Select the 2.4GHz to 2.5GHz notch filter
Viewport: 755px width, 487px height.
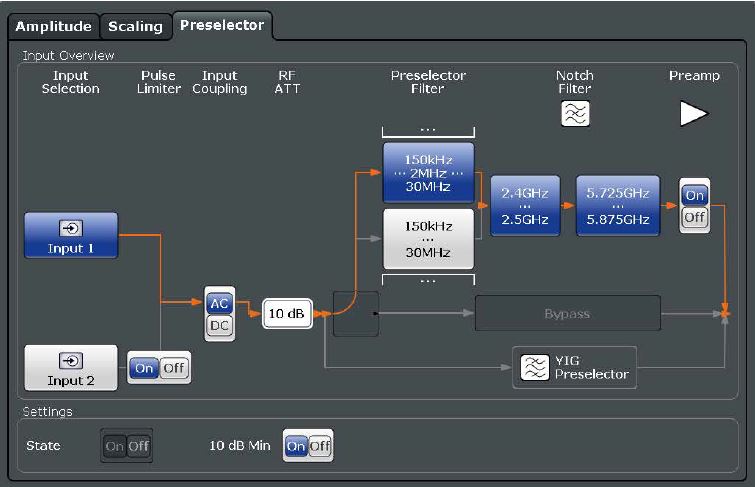(x=525, y=205)
